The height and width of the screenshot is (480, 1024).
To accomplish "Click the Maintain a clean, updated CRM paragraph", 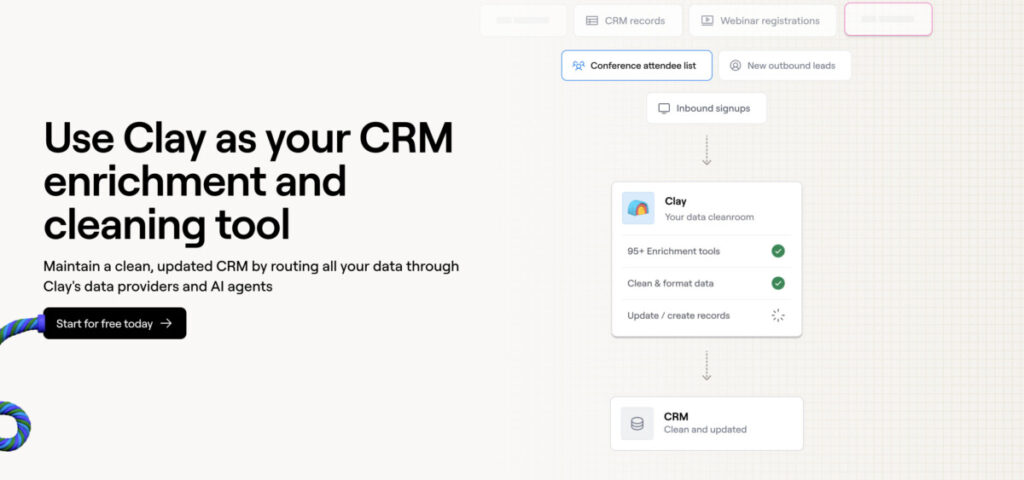I will point(251,276).
